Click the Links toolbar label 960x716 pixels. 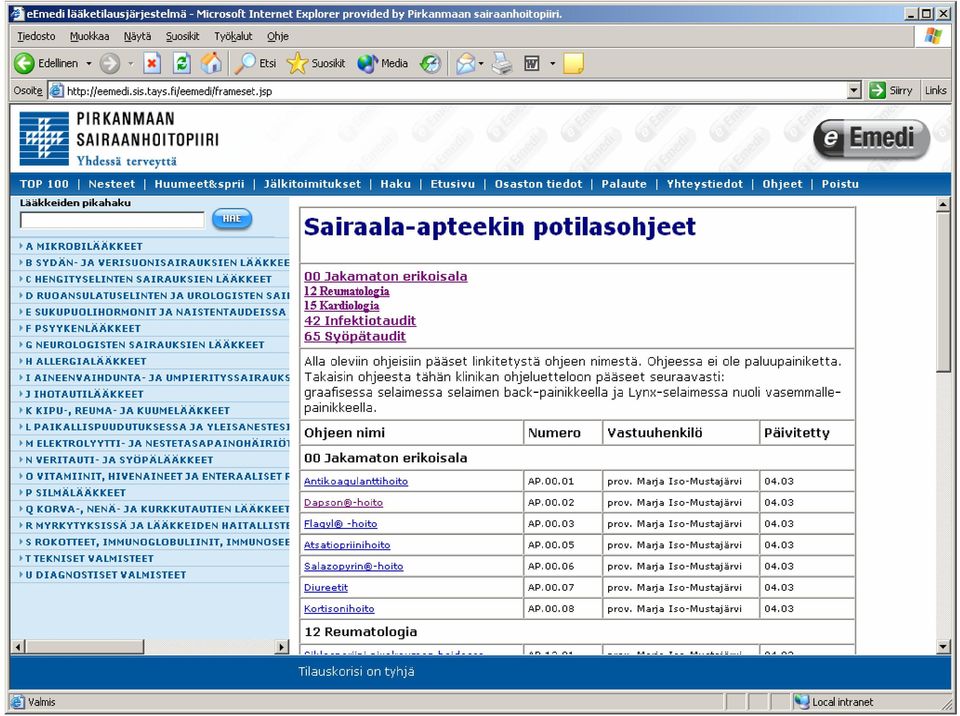click(x=936, y=91)
